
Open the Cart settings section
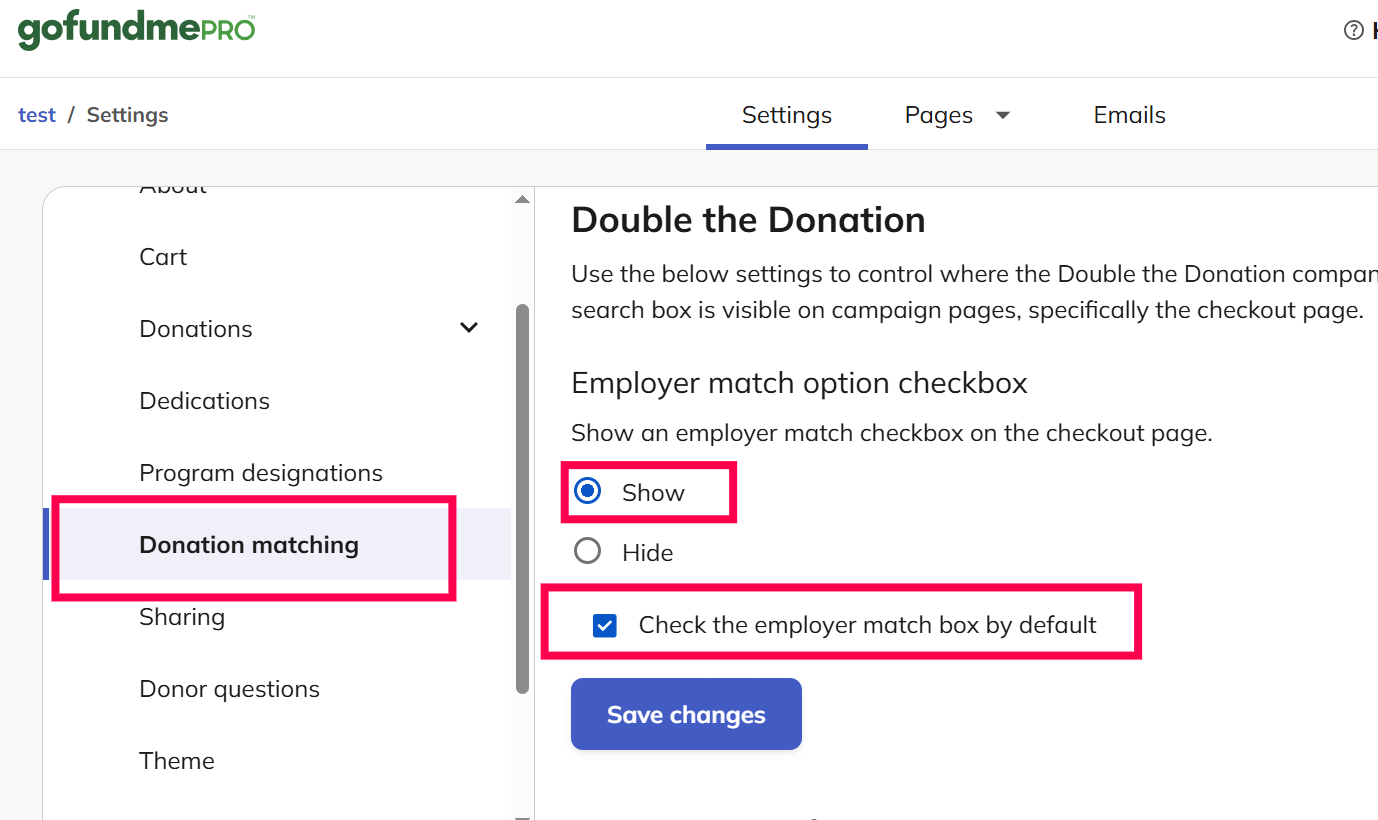point(163,257)
